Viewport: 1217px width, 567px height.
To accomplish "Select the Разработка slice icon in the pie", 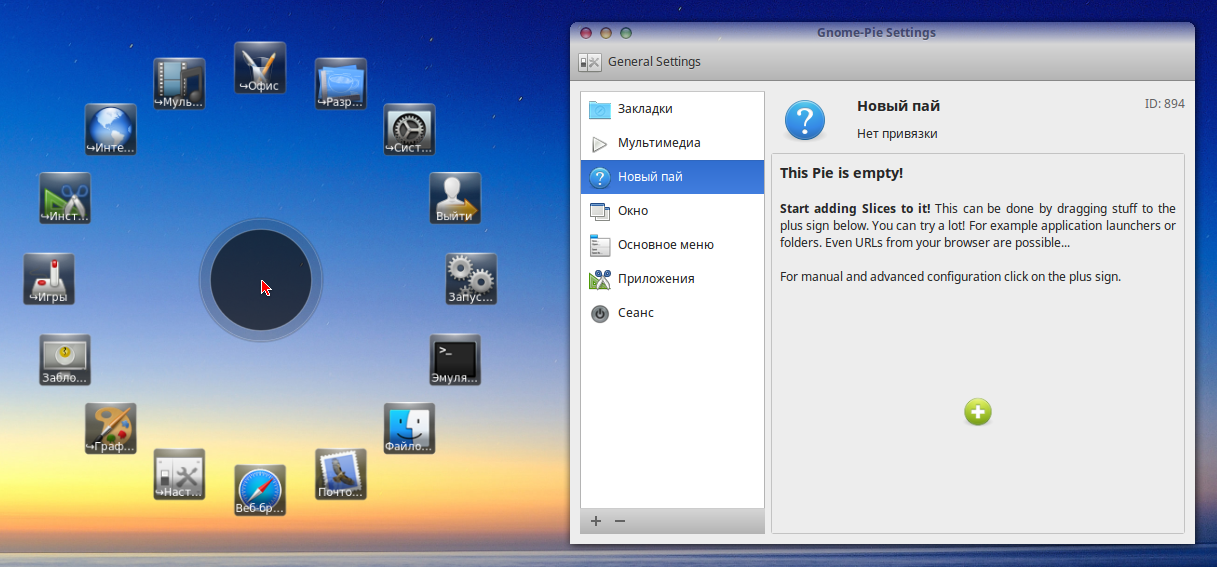I will [x=341, y=83].
